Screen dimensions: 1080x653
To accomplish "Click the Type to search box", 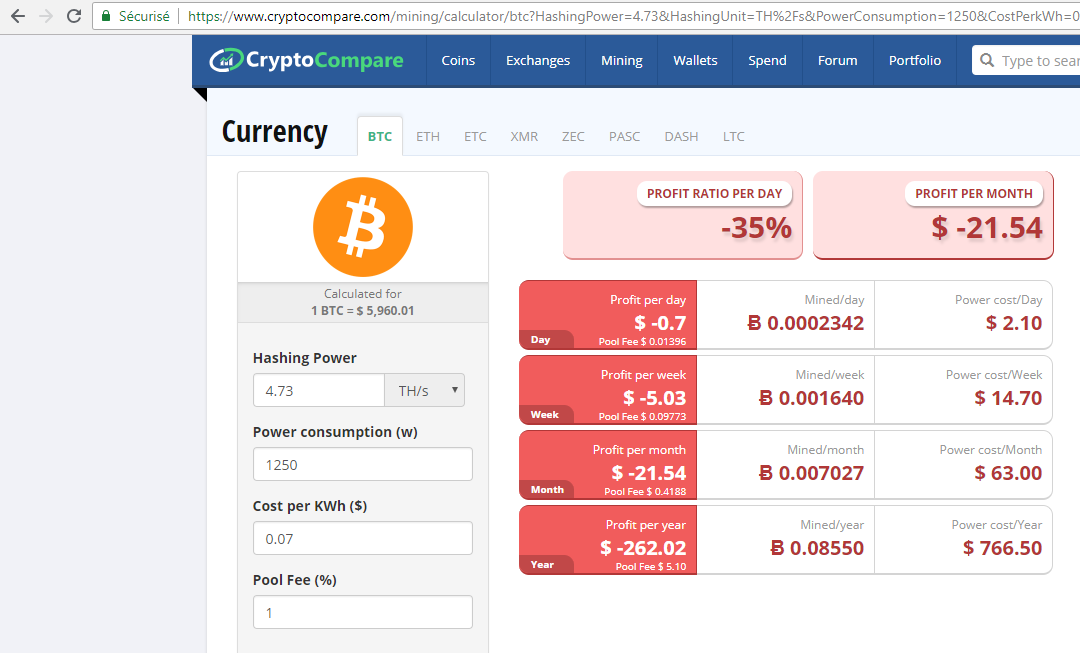I will [x=1026, y=60].
